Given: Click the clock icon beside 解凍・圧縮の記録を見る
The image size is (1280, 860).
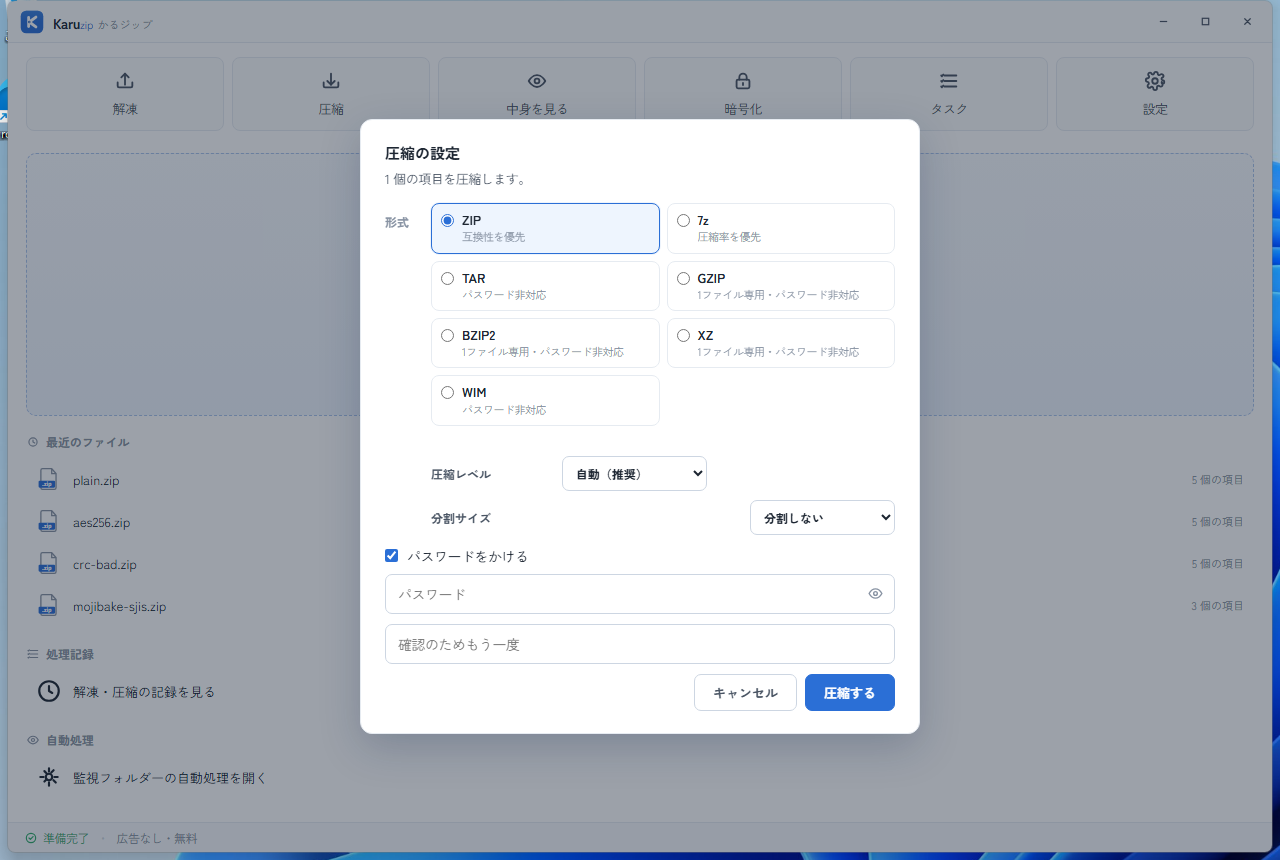Looking at the screenshot, I should (48, 691).
